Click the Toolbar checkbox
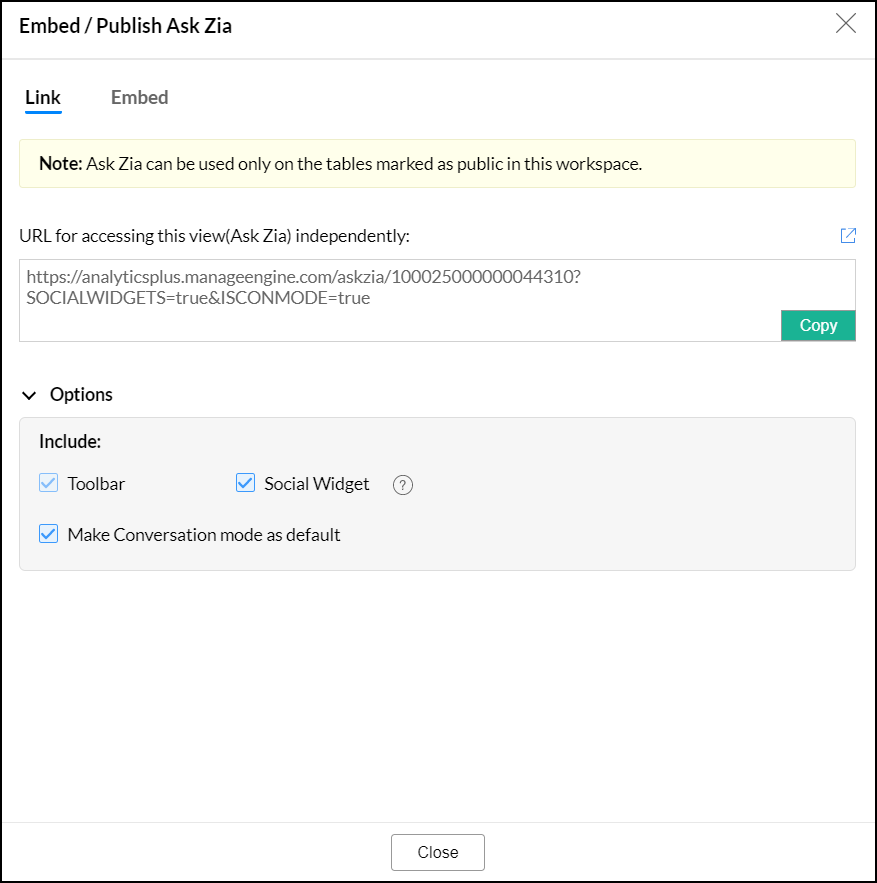 [x=48, y=483]
